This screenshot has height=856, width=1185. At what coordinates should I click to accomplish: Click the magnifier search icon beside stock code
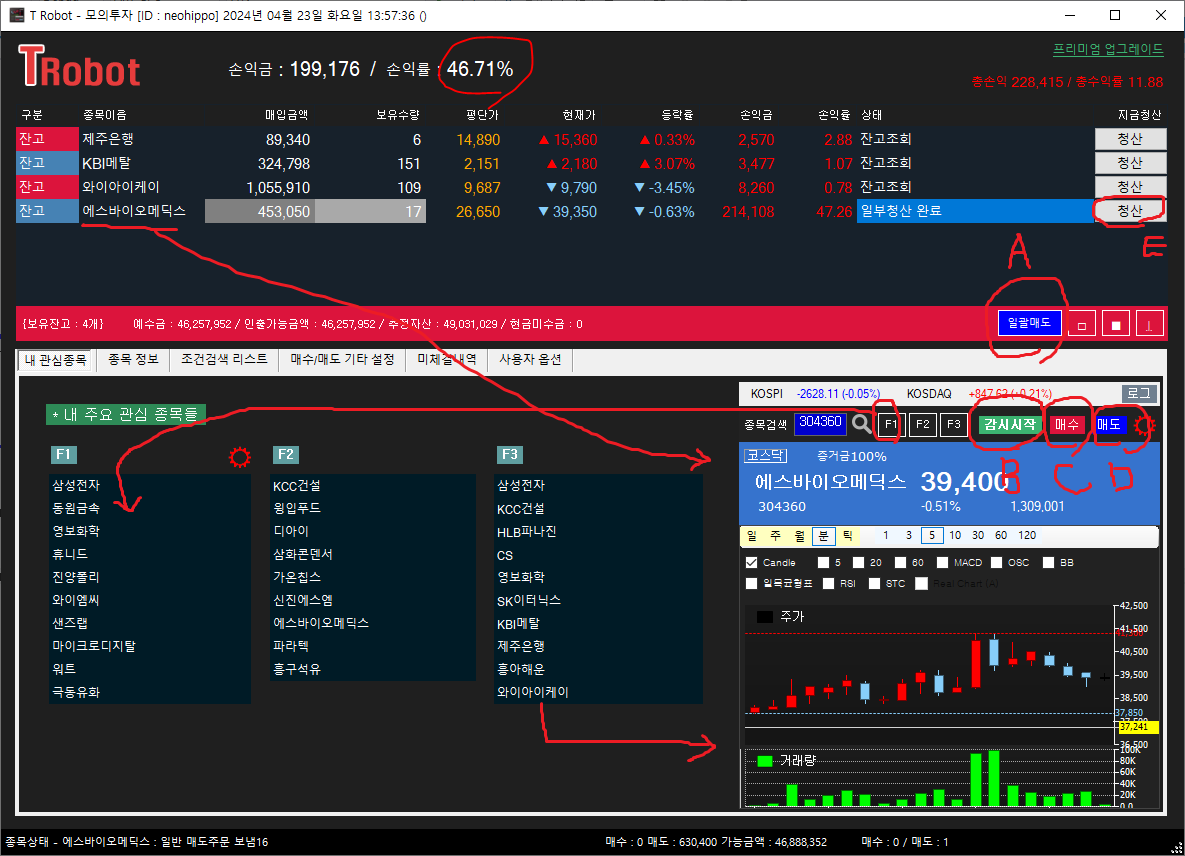862,424
